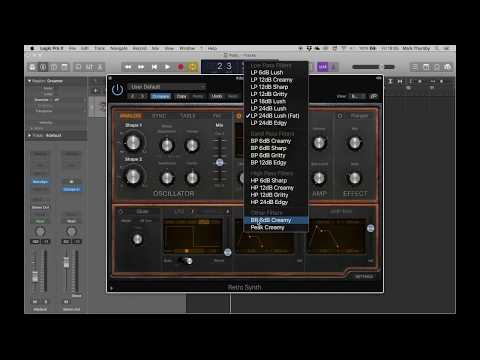Click the Shape 1 knob
The width and height of the screenshot is (480, 360).
[133, 142]
